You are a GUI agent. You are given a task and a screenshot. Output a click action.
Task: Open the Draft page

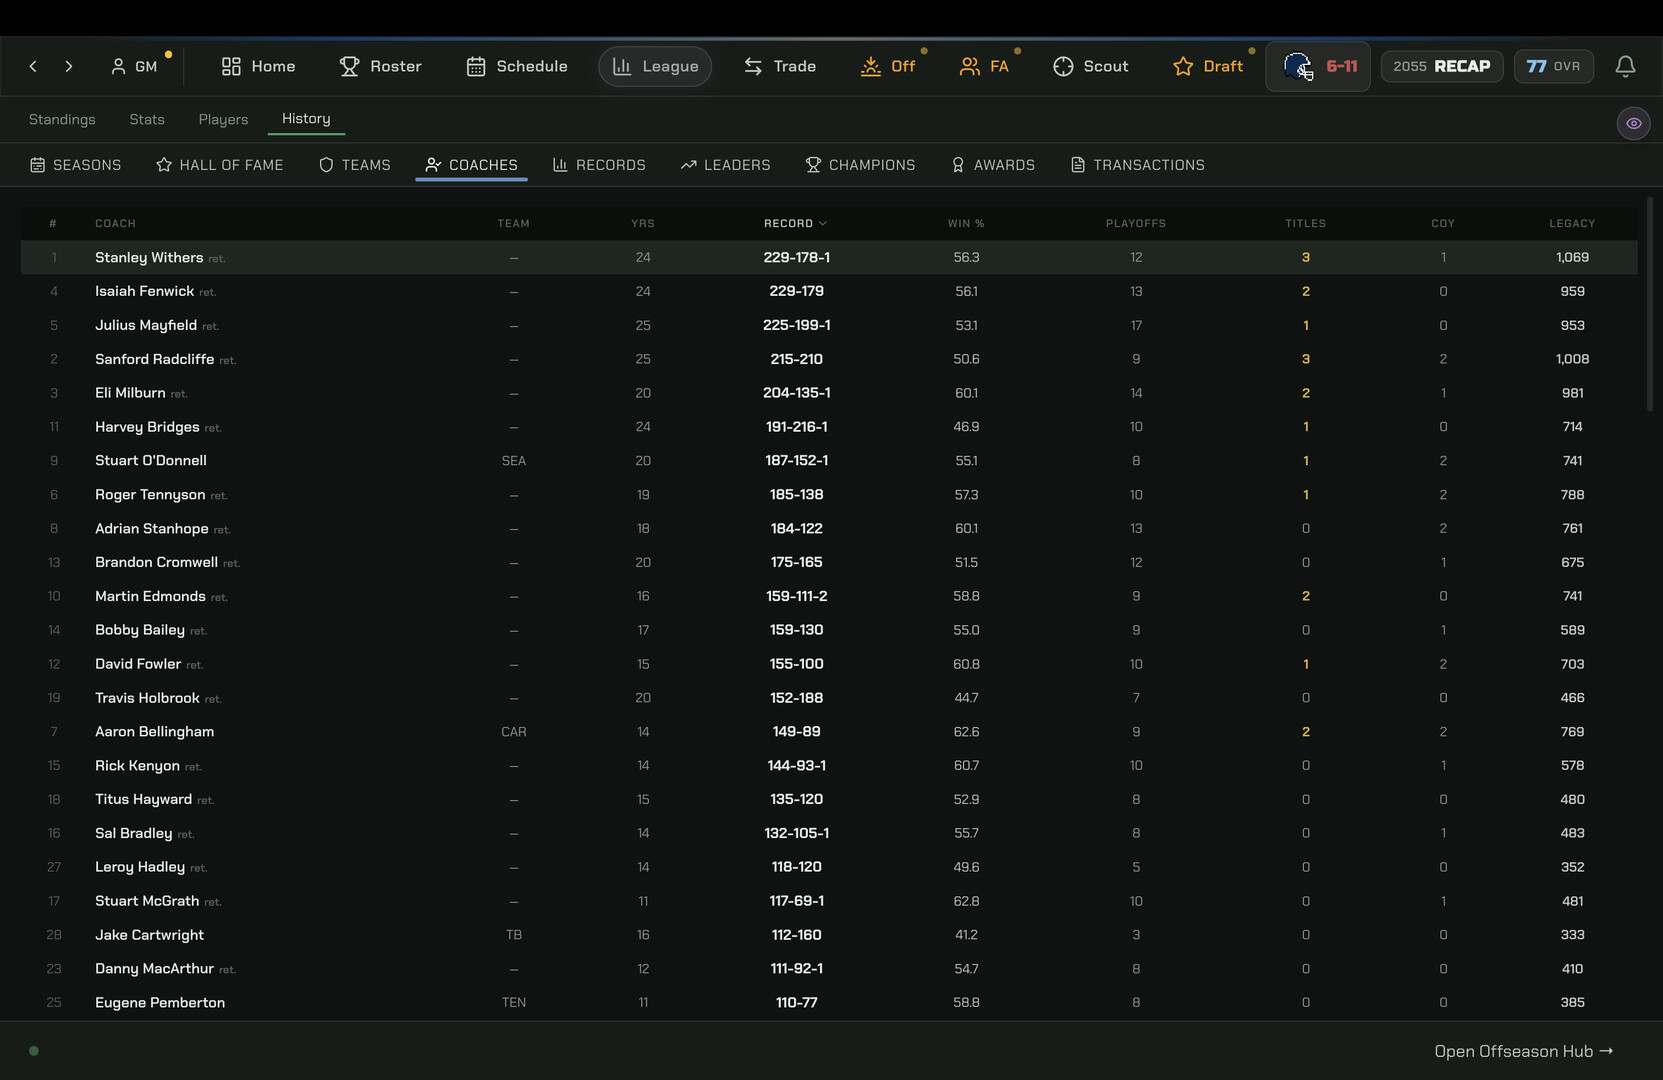point(1208,66)
